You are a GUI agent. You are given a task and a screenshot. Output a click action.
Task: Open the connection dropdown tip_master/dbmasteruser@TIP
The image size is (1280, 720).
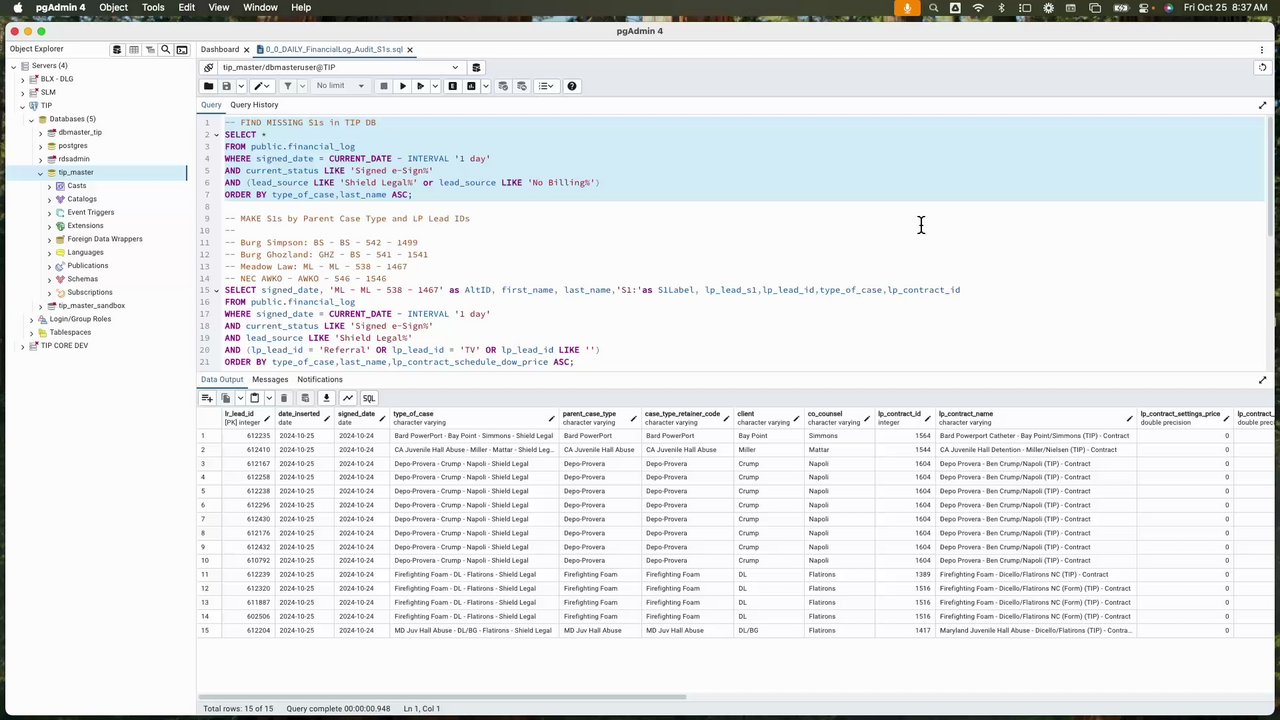click(x=340, y=68)
